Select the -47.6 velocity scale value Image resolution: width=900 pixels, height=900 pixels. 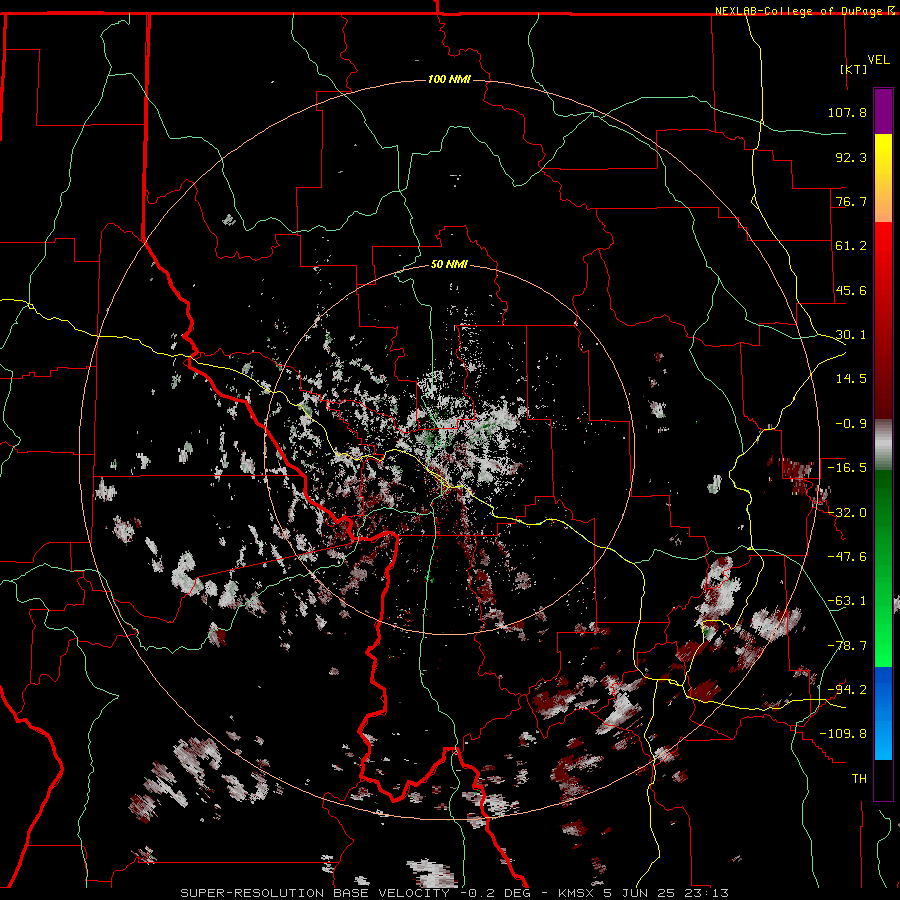point(847,557)
